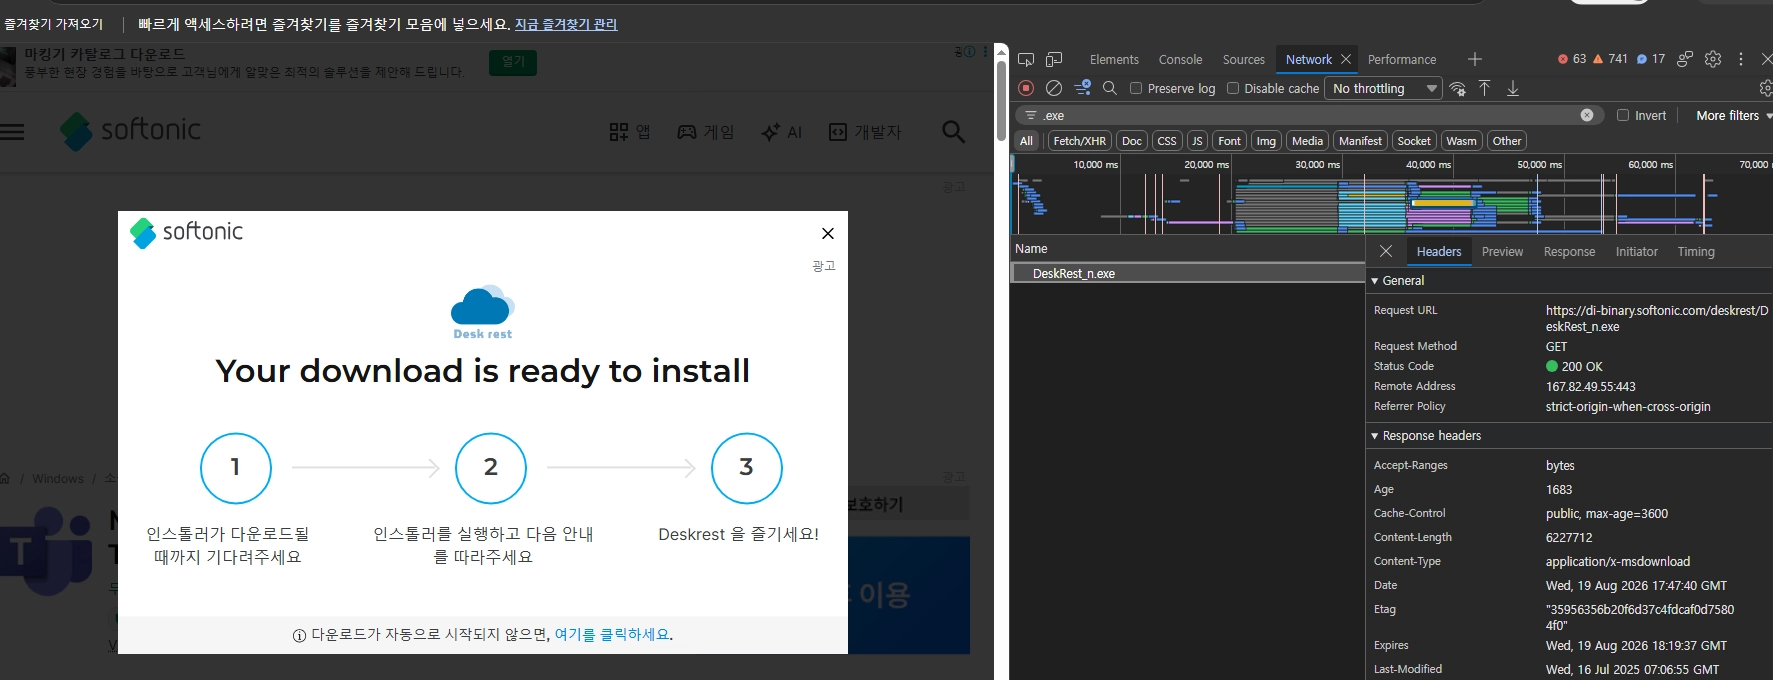Filter requests by Other type
This screenshot has height=680, width=1773.
(1507, 141)
